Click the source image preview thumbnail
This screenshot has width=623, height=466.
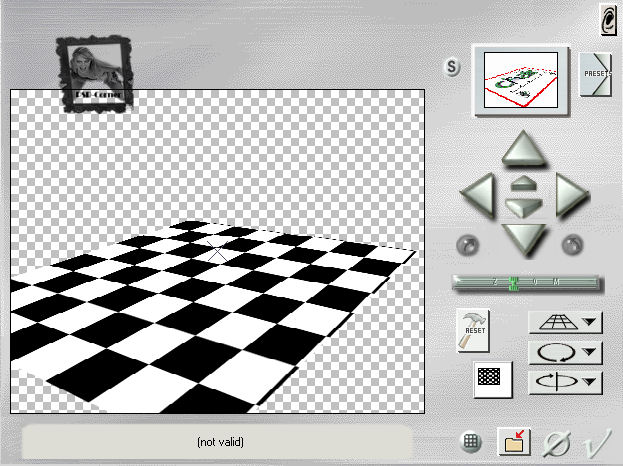[x=520, y=80]
